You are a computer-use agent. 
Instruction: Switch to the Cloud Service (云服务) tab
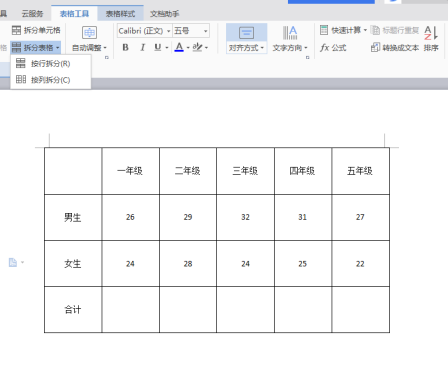[x=32, y=14]
